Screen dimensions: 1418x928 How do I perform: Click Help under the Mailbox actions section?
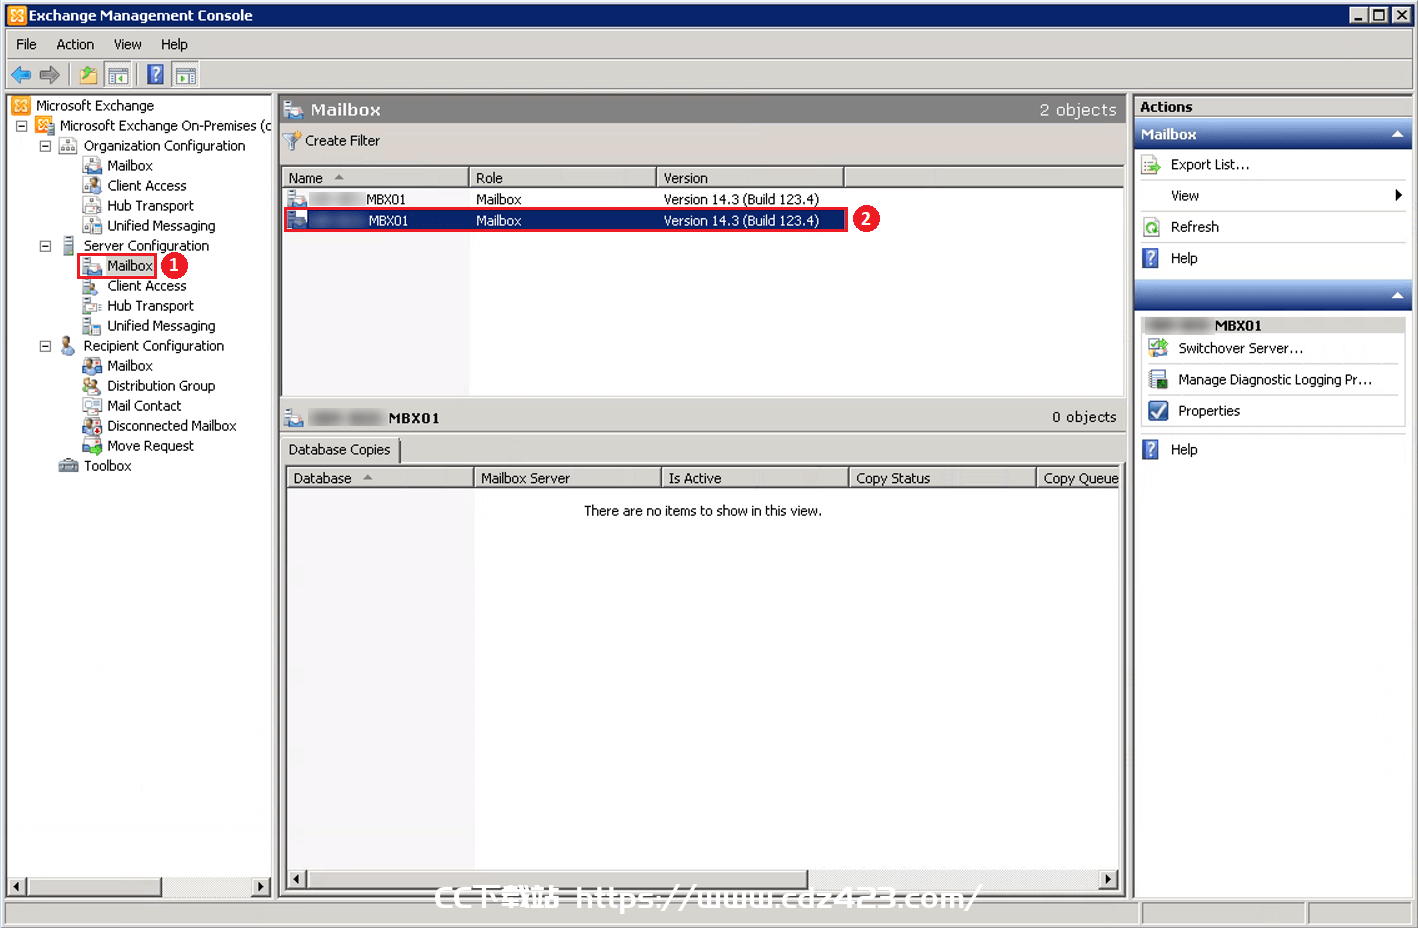[1184, 258]
